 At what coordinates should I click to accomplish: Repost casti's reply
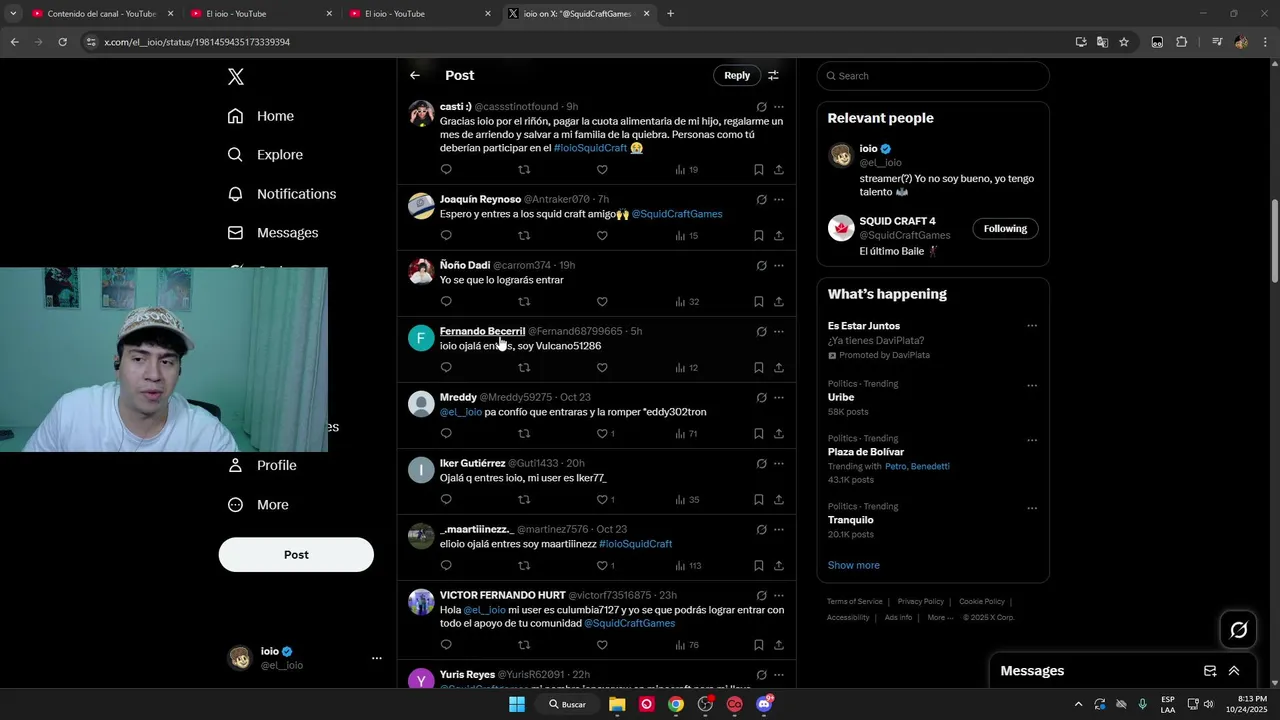click(x=524, y=170)
